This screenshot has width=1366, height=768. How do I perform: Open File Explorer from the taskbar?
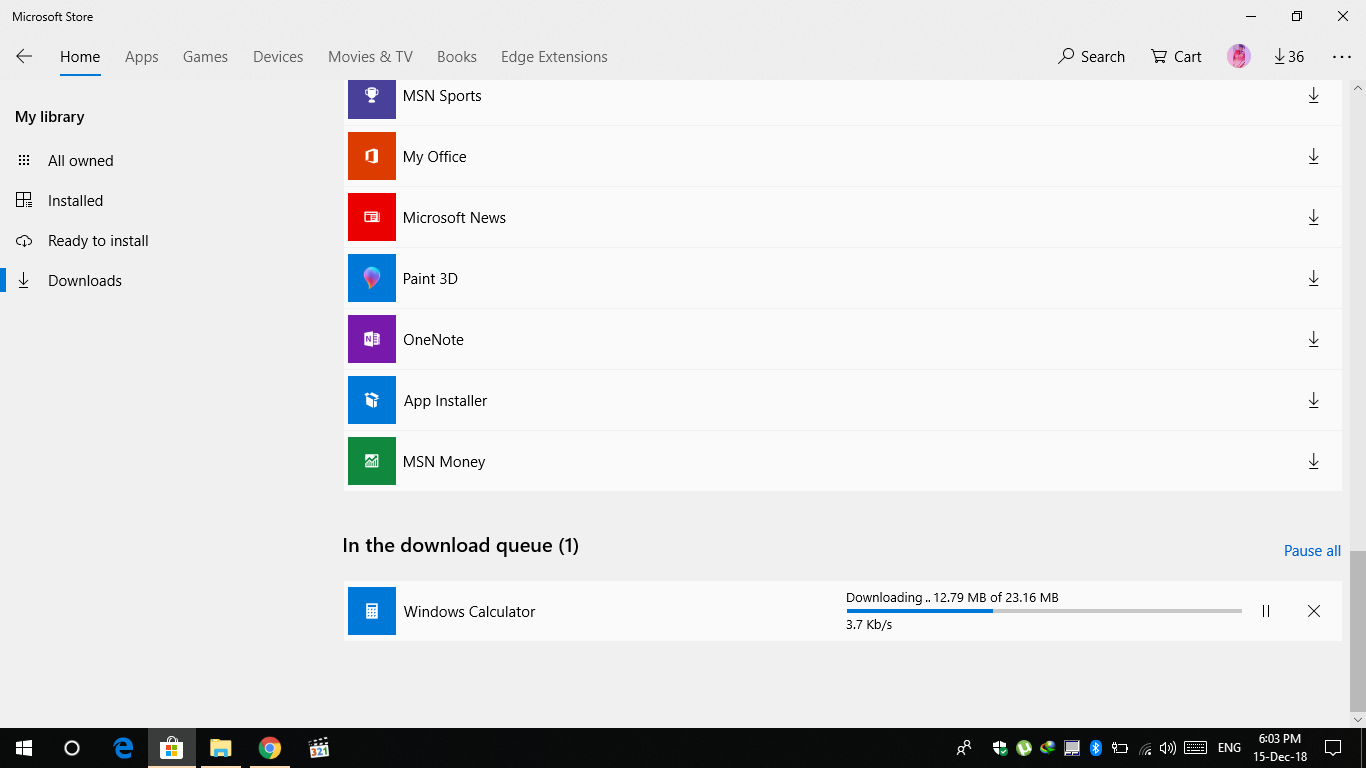coord(221,748)
